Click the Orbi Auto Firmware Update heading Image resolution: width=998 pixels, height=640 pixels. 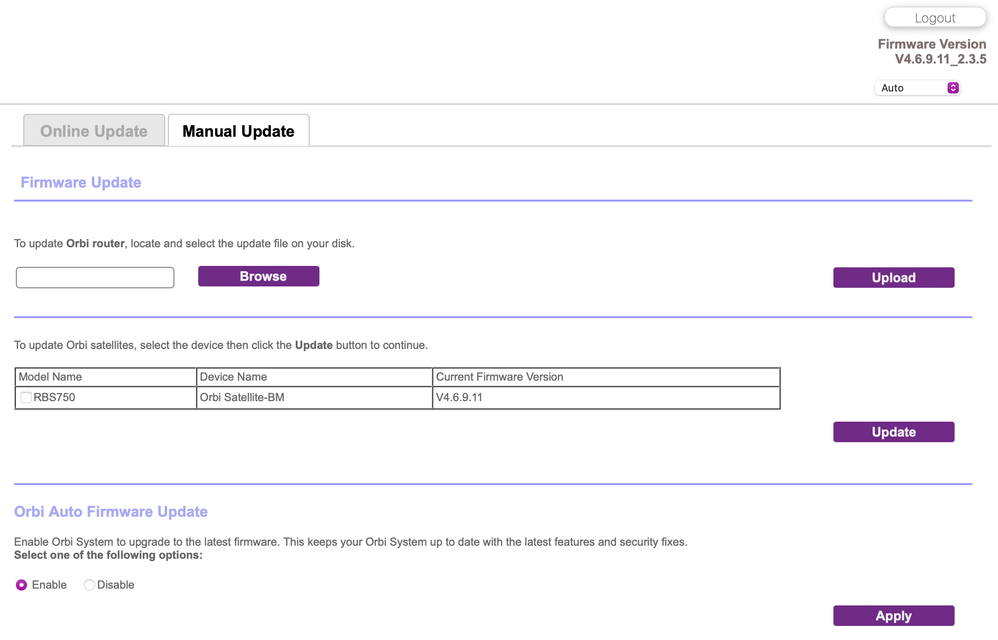pos(110,511)
